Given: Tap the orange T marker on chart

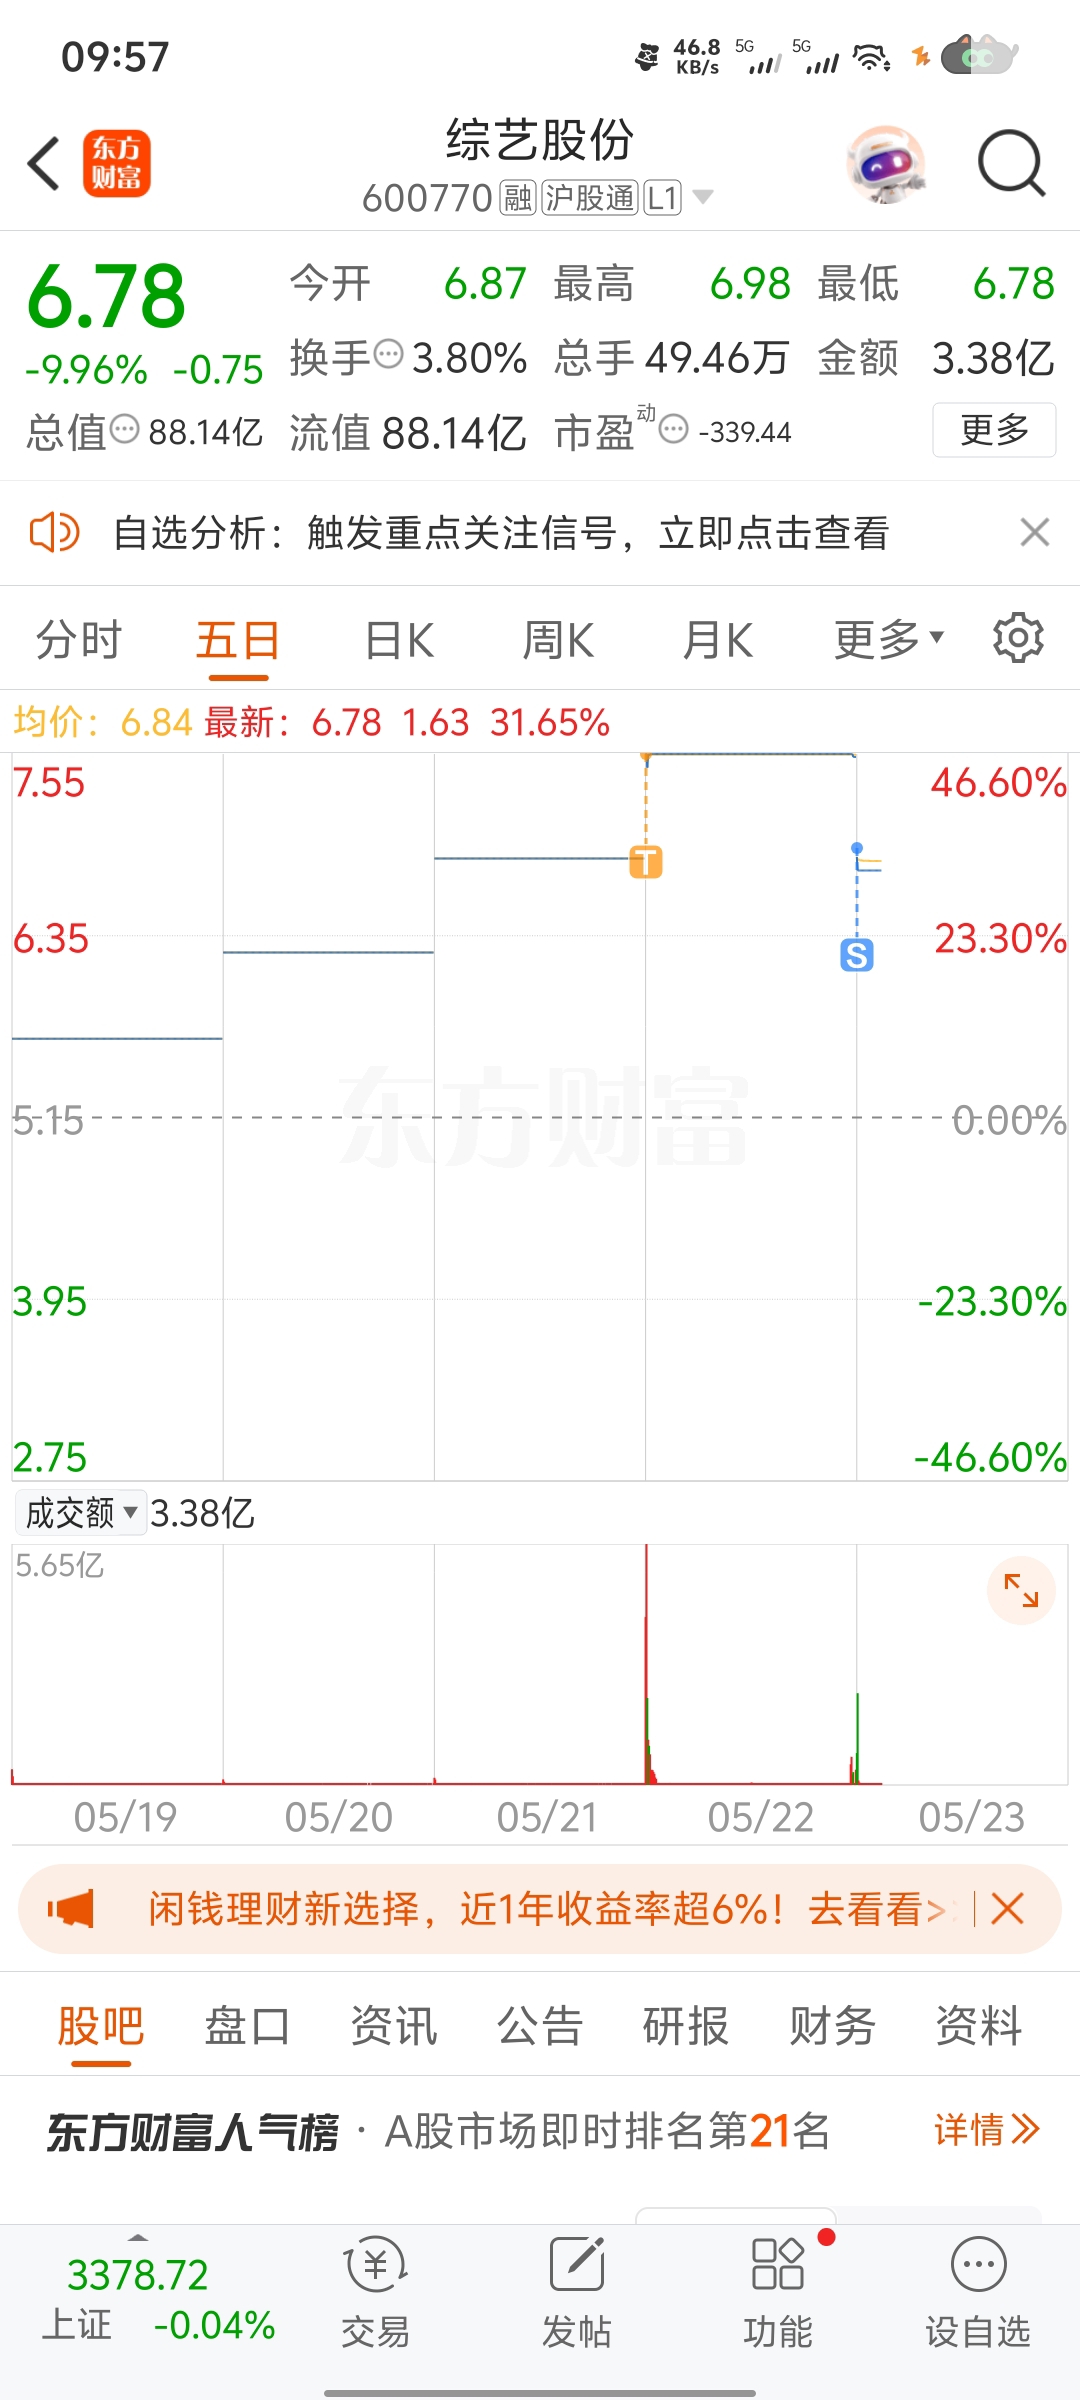Looking at the screenshot, I should tap(646, 861).
